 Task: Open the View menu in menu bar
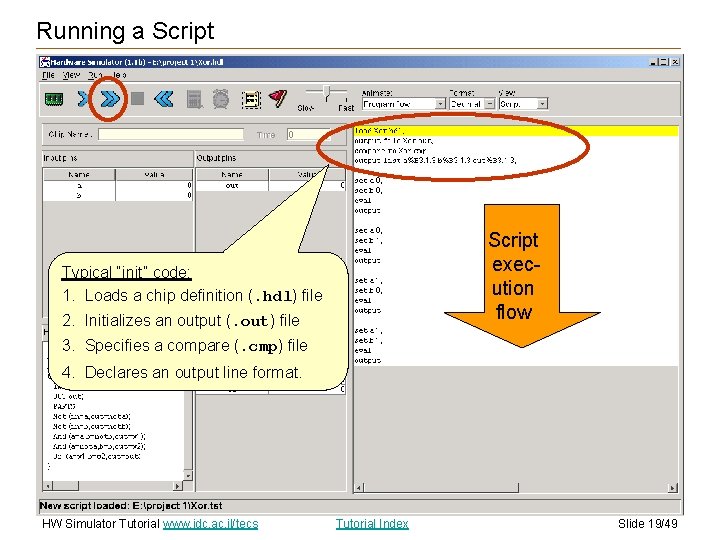pos(71,75)
